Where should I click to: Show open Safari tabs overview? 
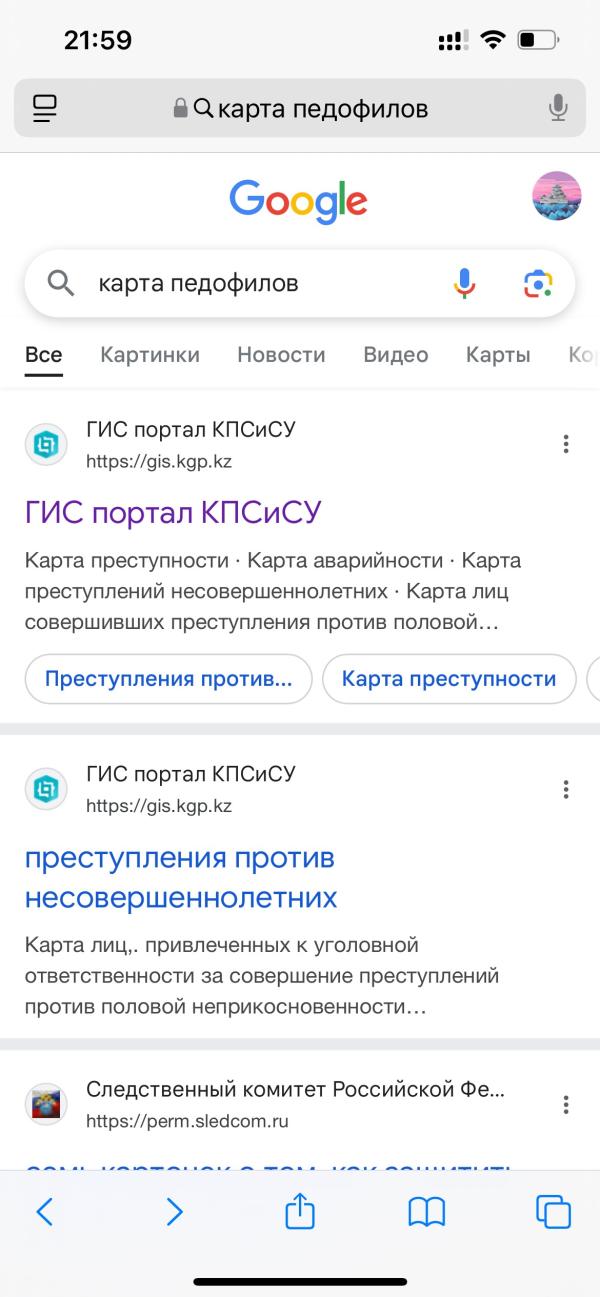click(x=553, y=1212)
